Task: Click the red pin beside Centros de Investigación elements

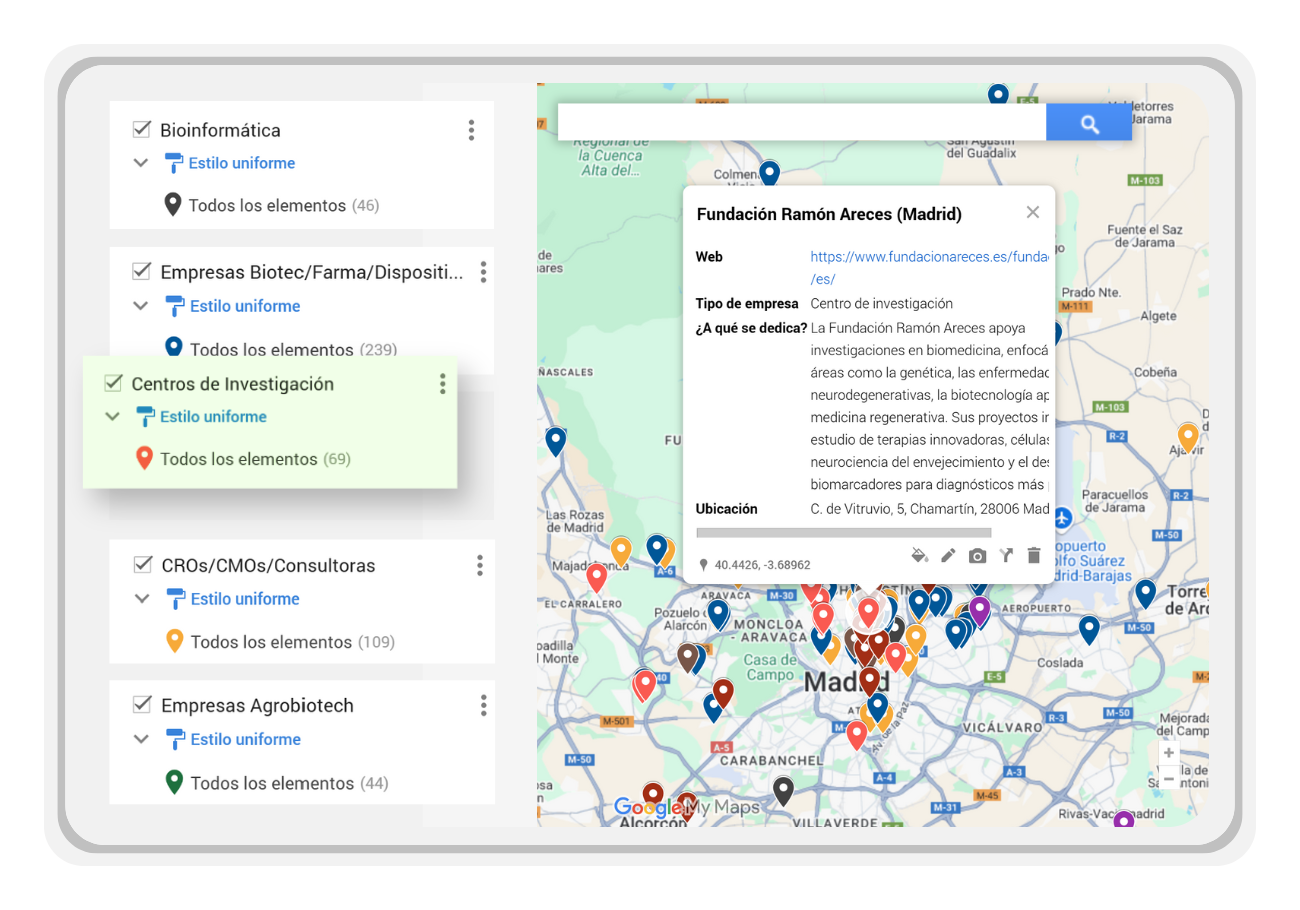Action: point(144,459)
